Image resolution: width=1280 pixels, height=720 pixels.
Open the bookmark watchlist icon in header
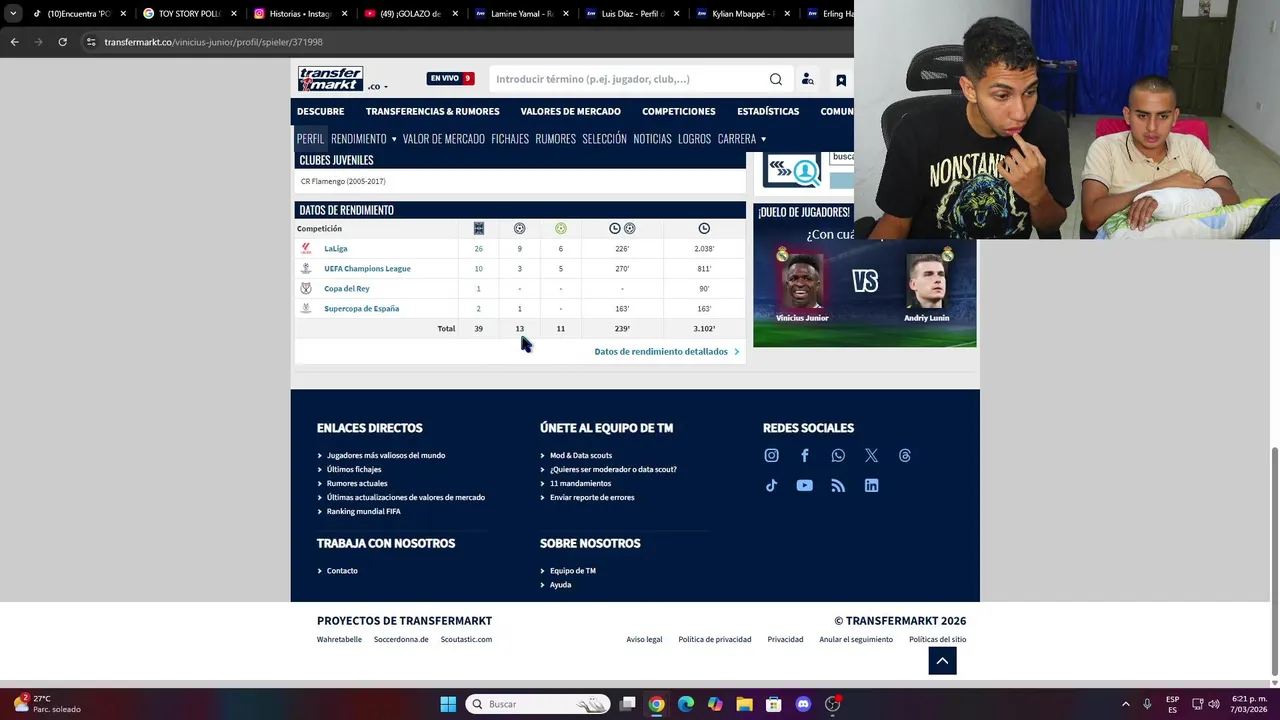coord(841,80)
